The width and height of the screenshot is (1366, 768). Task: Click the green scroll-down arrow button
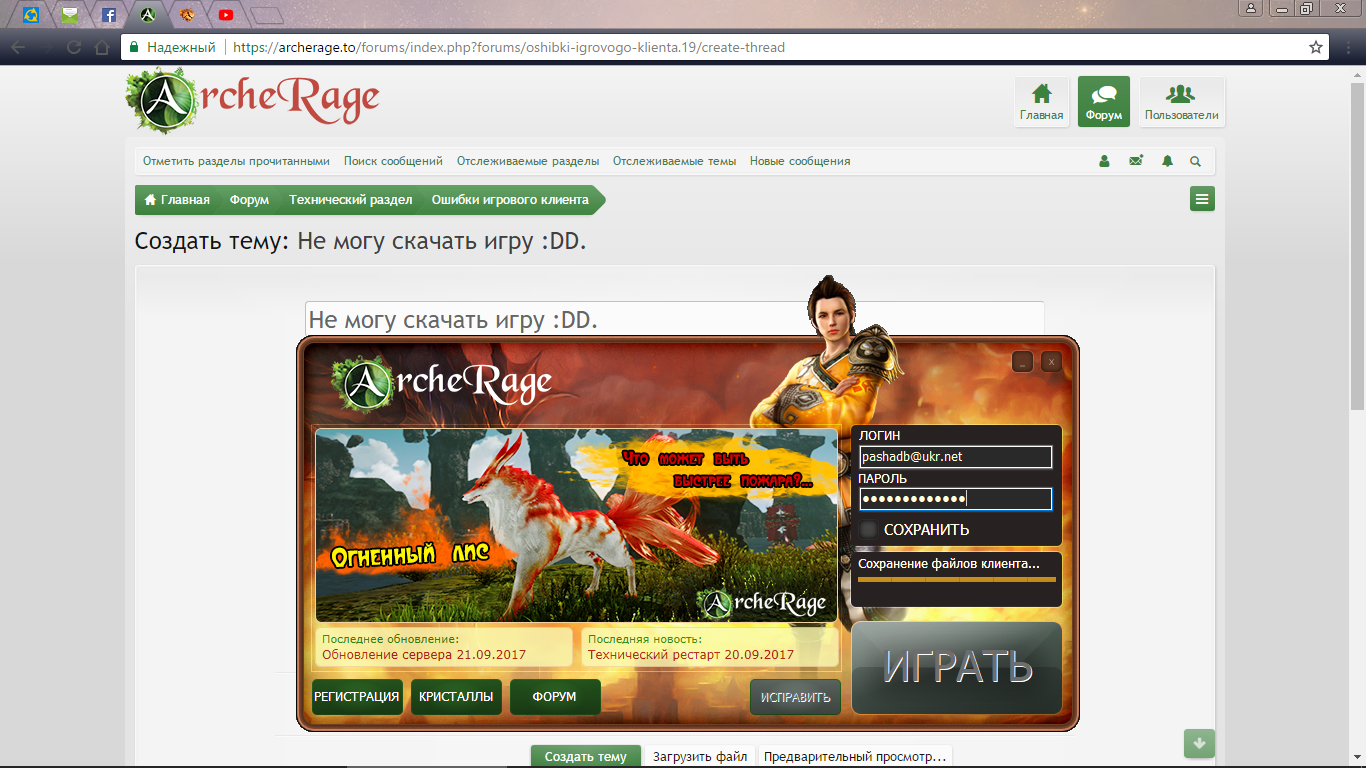pyautogui.click(x=1199, y=743)
